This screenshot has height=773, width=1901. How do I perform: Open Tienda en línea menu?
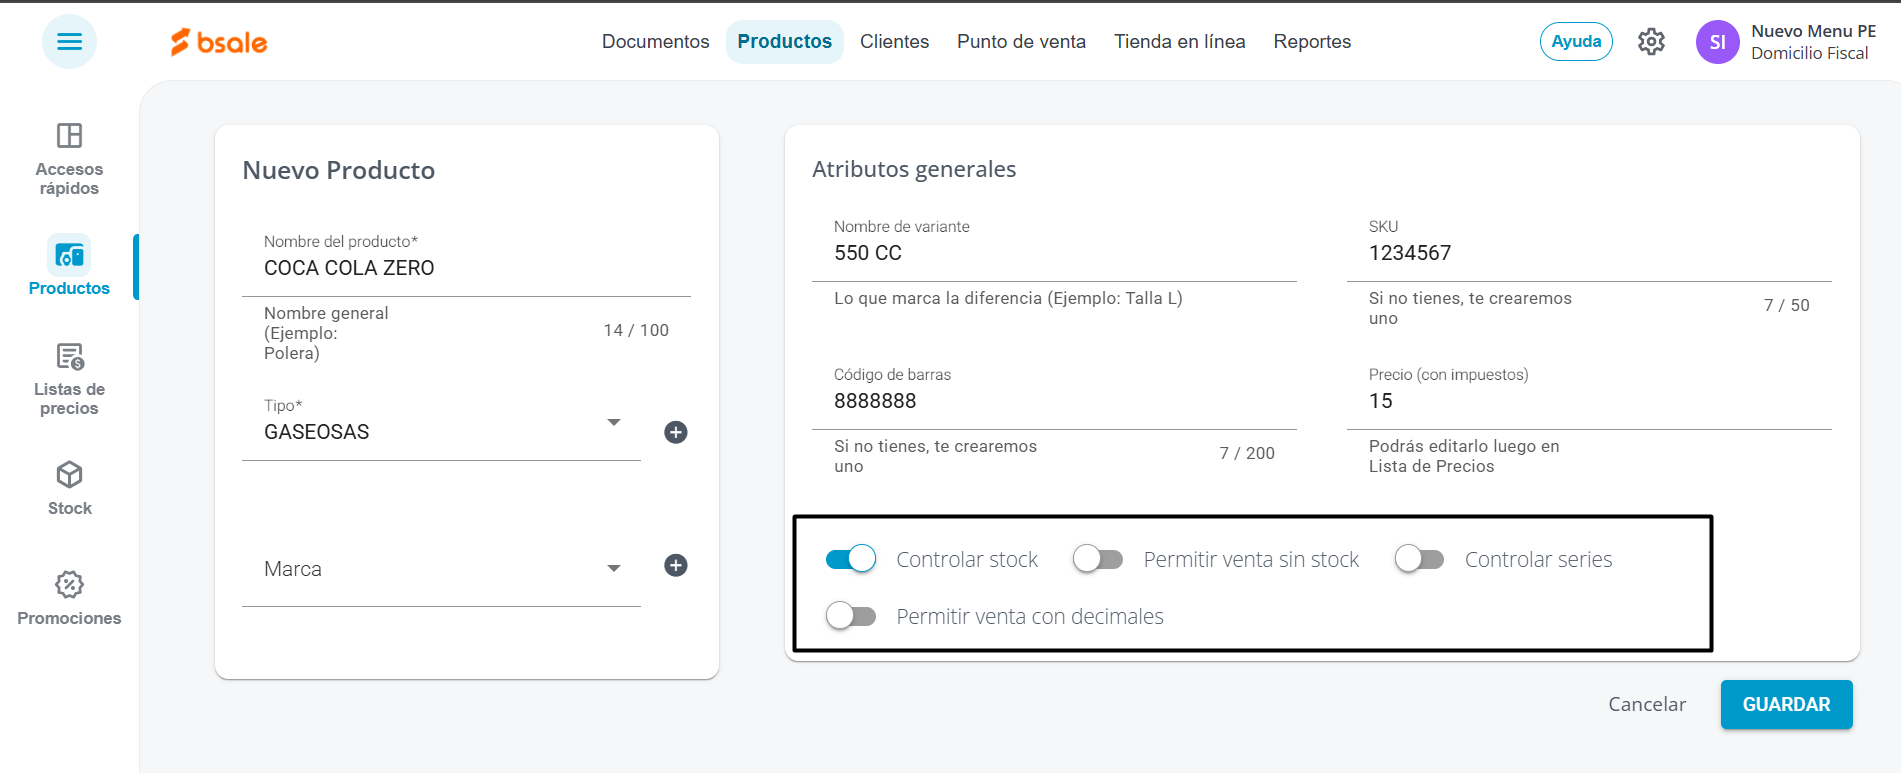click(1180, 42)
